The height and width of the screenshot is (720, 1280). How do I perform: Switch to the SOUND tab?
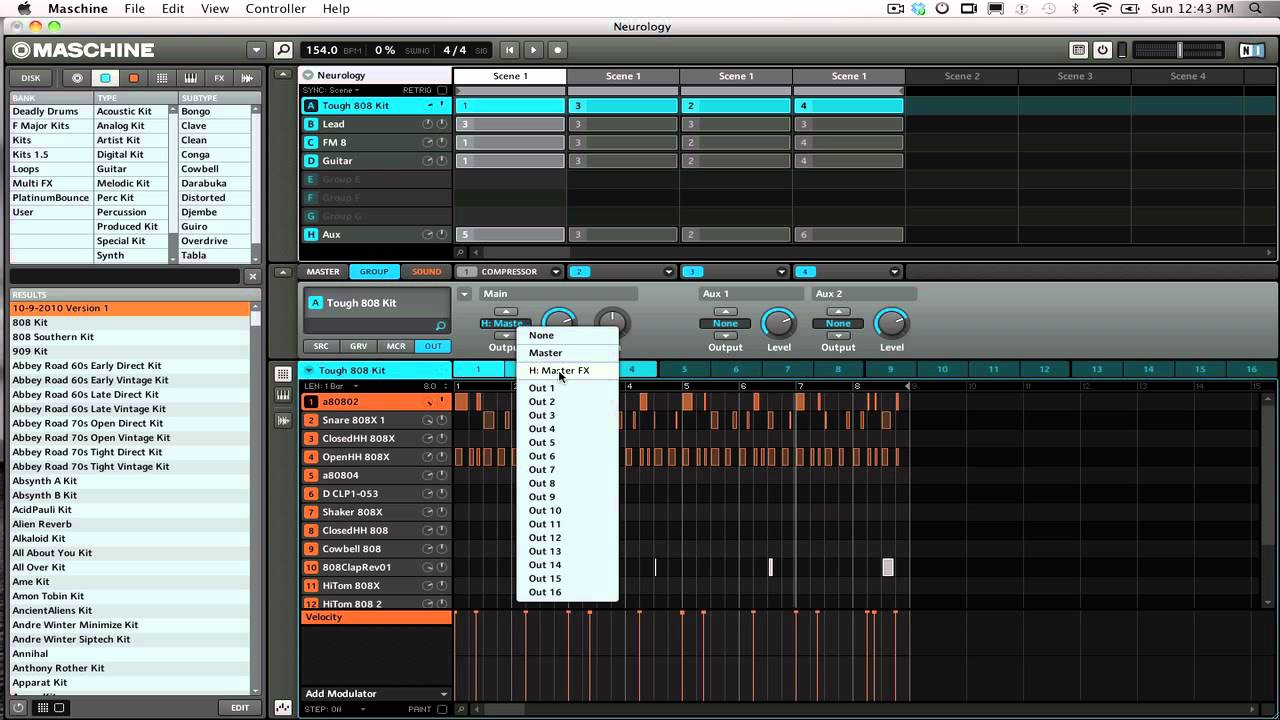coord(427,271)
